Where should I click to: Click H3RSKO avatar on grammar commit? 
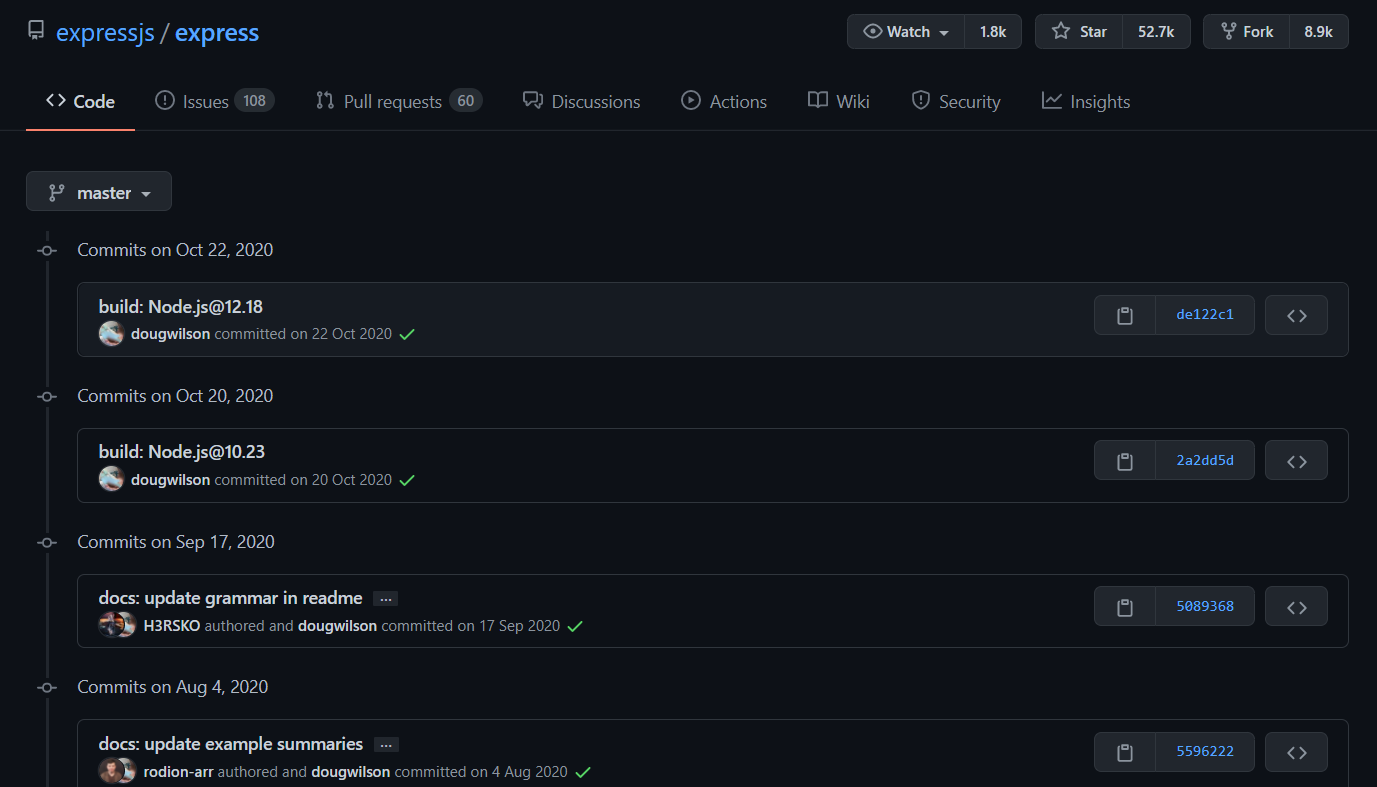tap(108, 626)
